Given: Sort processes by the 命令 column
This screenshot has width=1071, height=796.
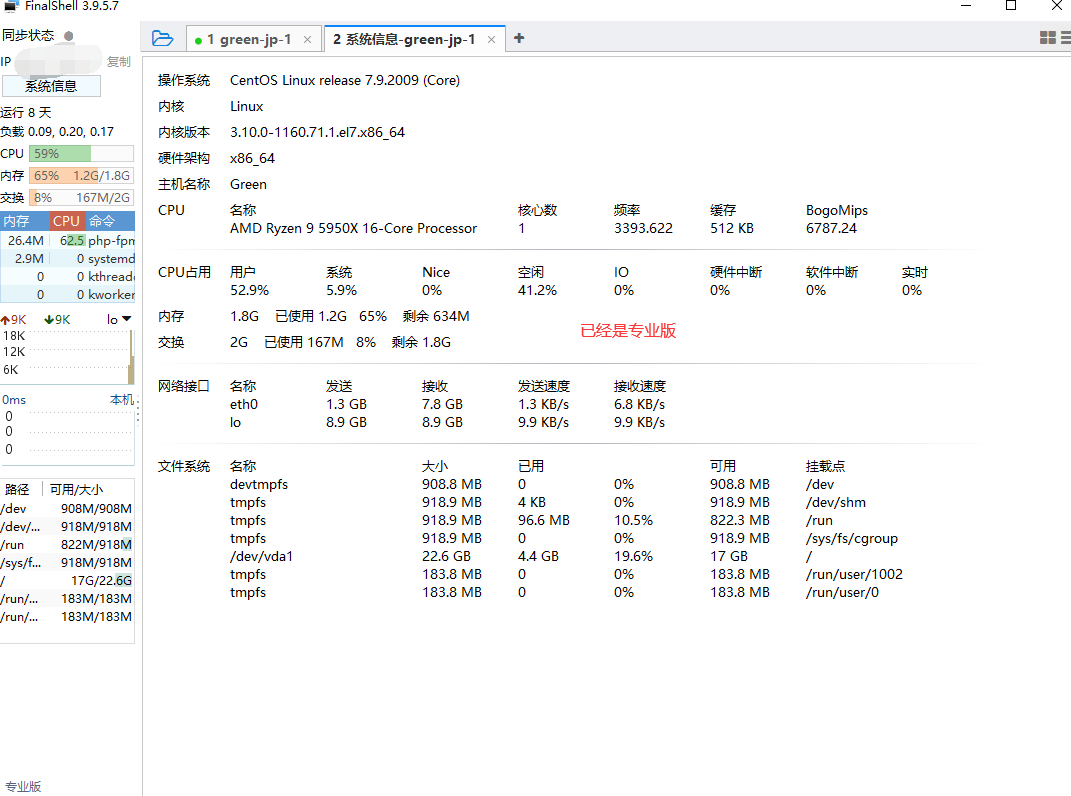Looking at the screenshot, I should coord(105,220).
